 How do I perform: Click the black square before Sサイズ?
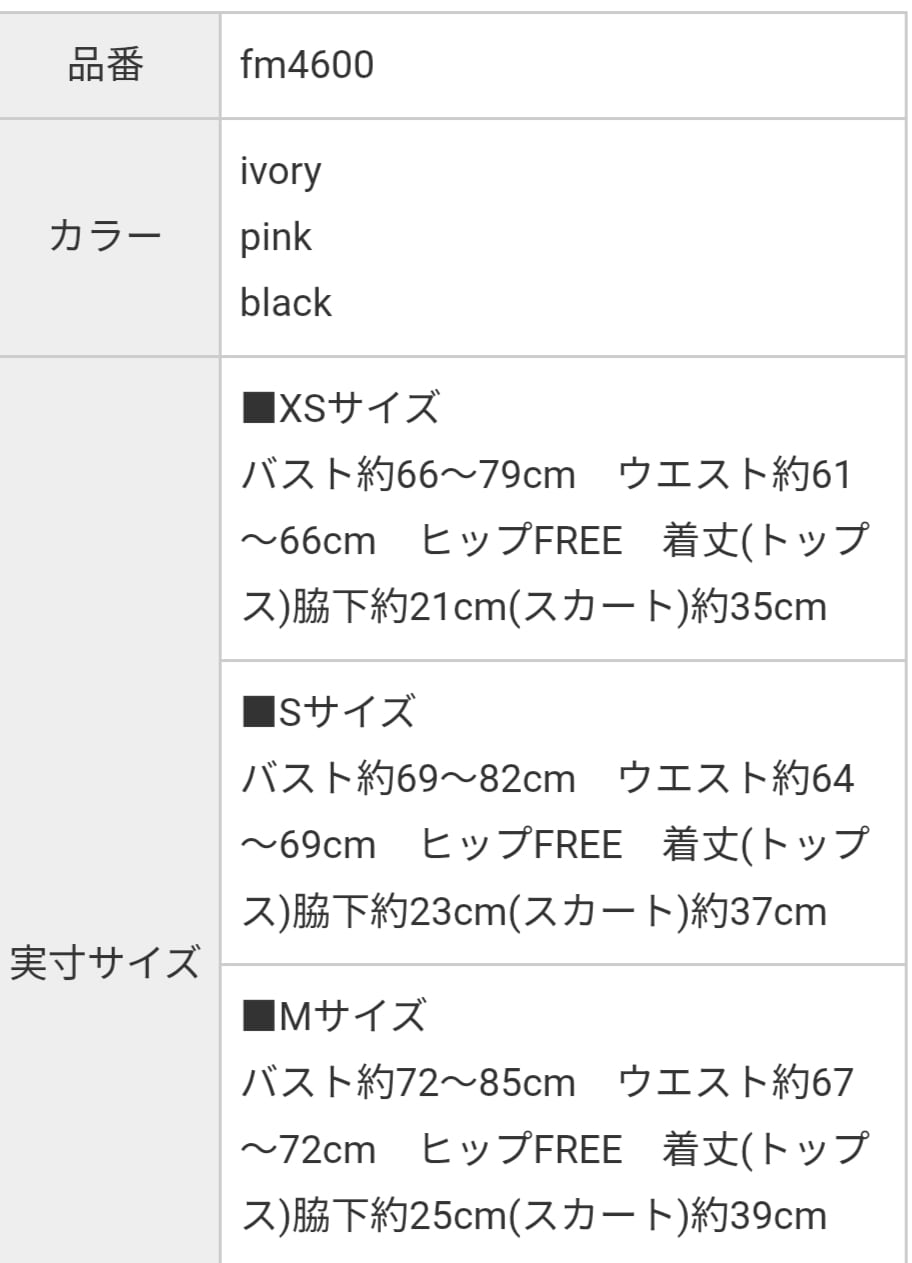258,712
